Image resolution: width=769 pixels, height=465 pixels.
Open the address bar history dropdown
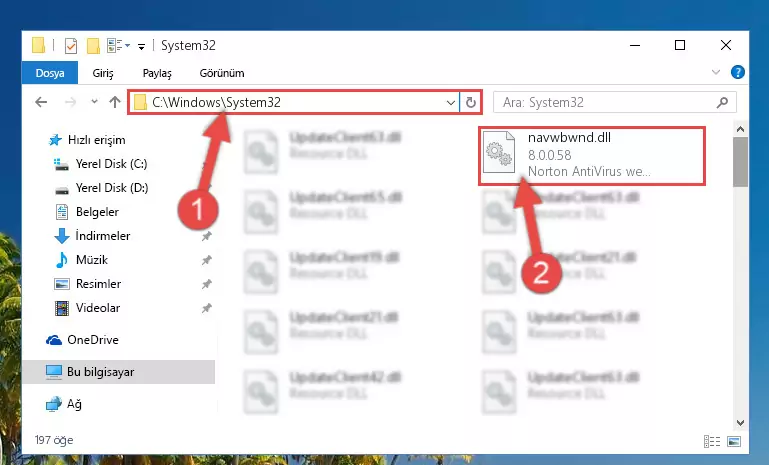point(450,103)
